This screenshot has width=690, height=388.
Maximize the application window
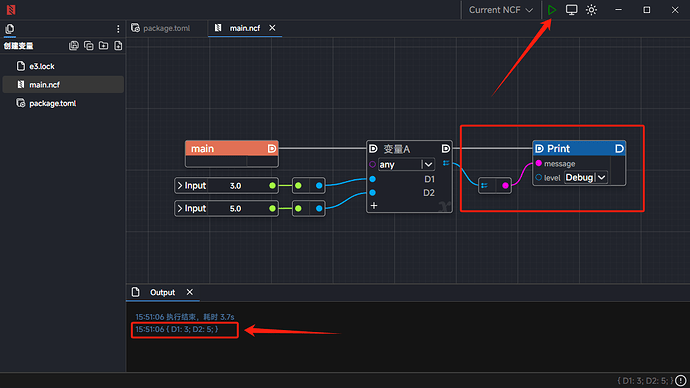click(646, 10)
